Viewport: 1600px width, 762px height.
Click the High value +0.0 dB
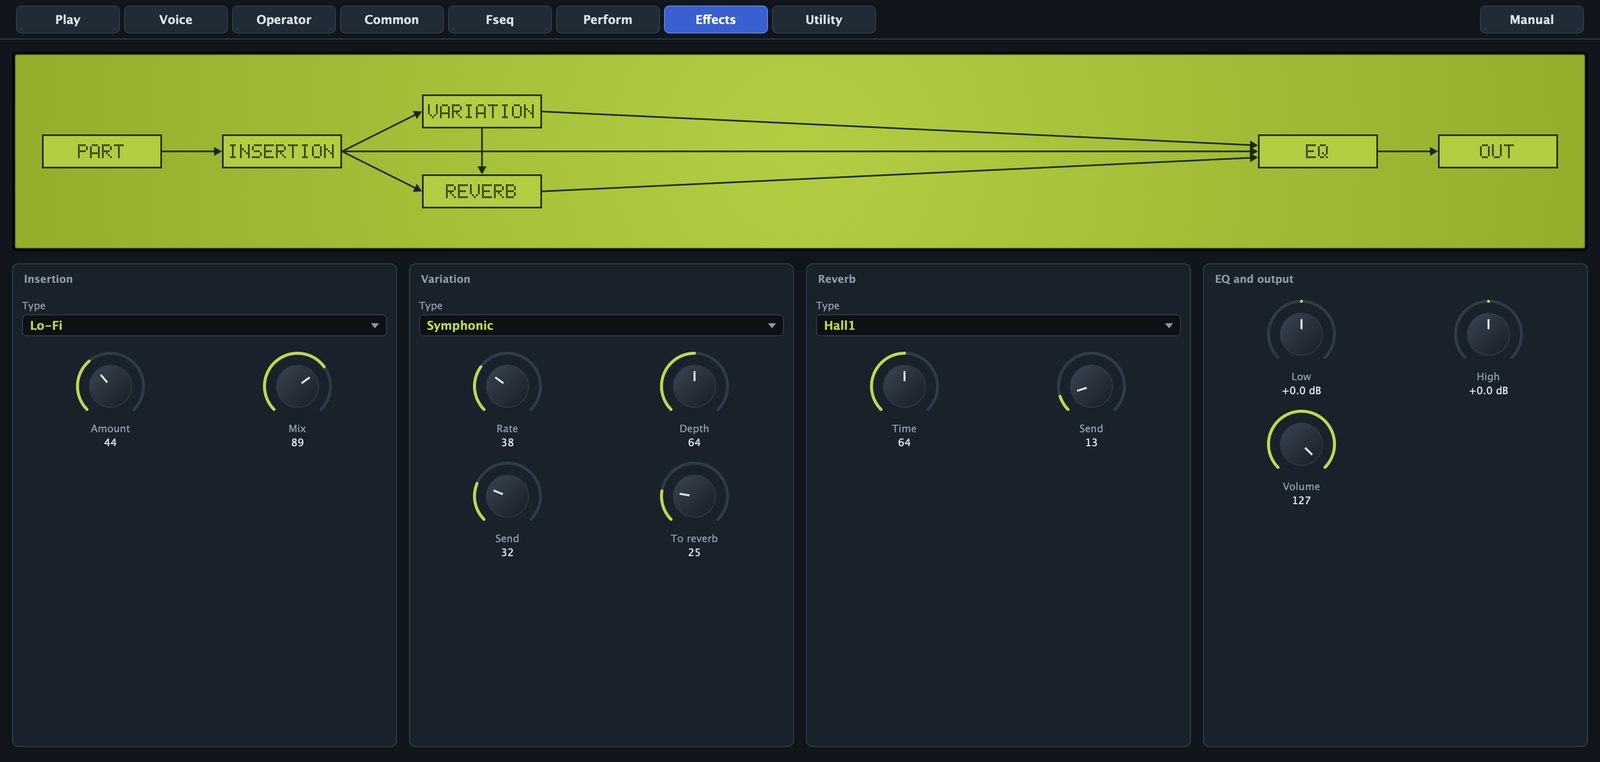point(1488,391)
